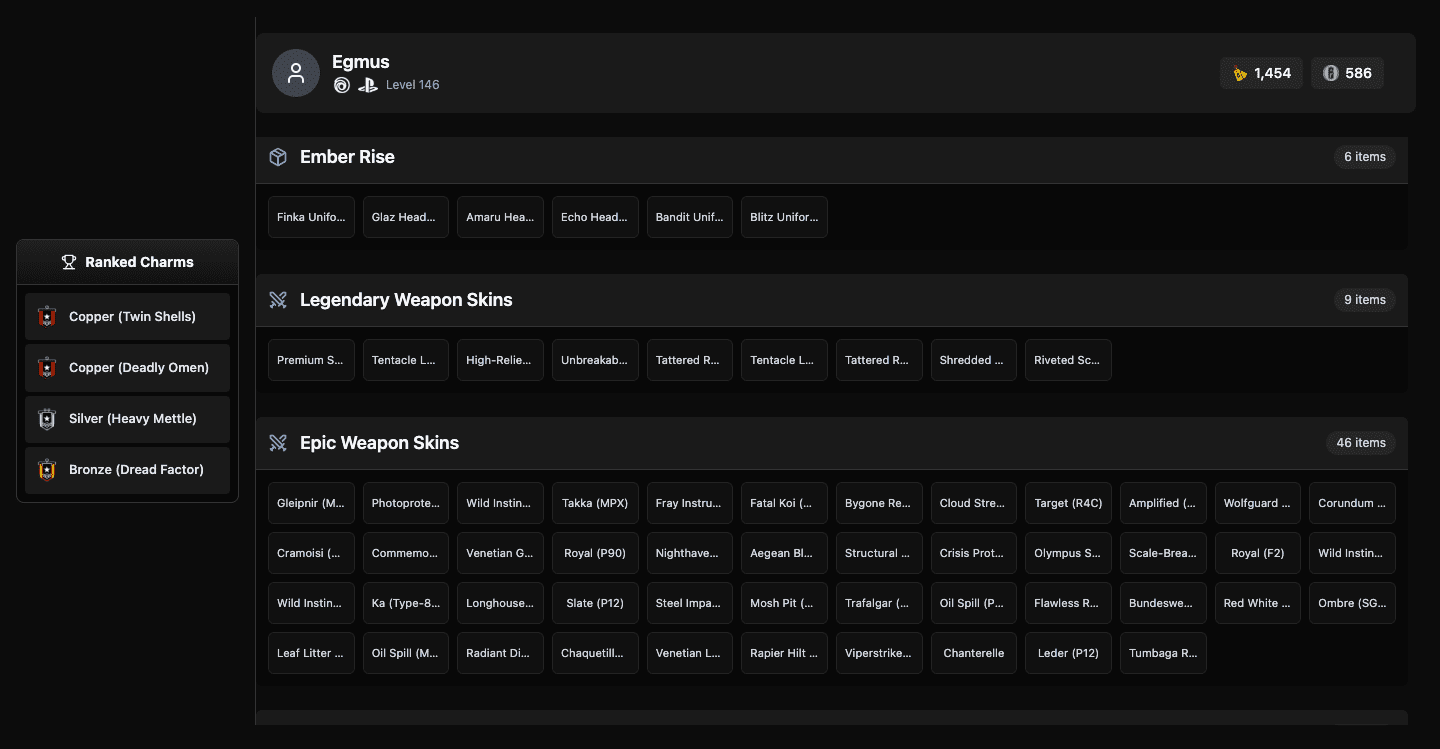Click the Ubisoft platform icon

tap(342, 85)
